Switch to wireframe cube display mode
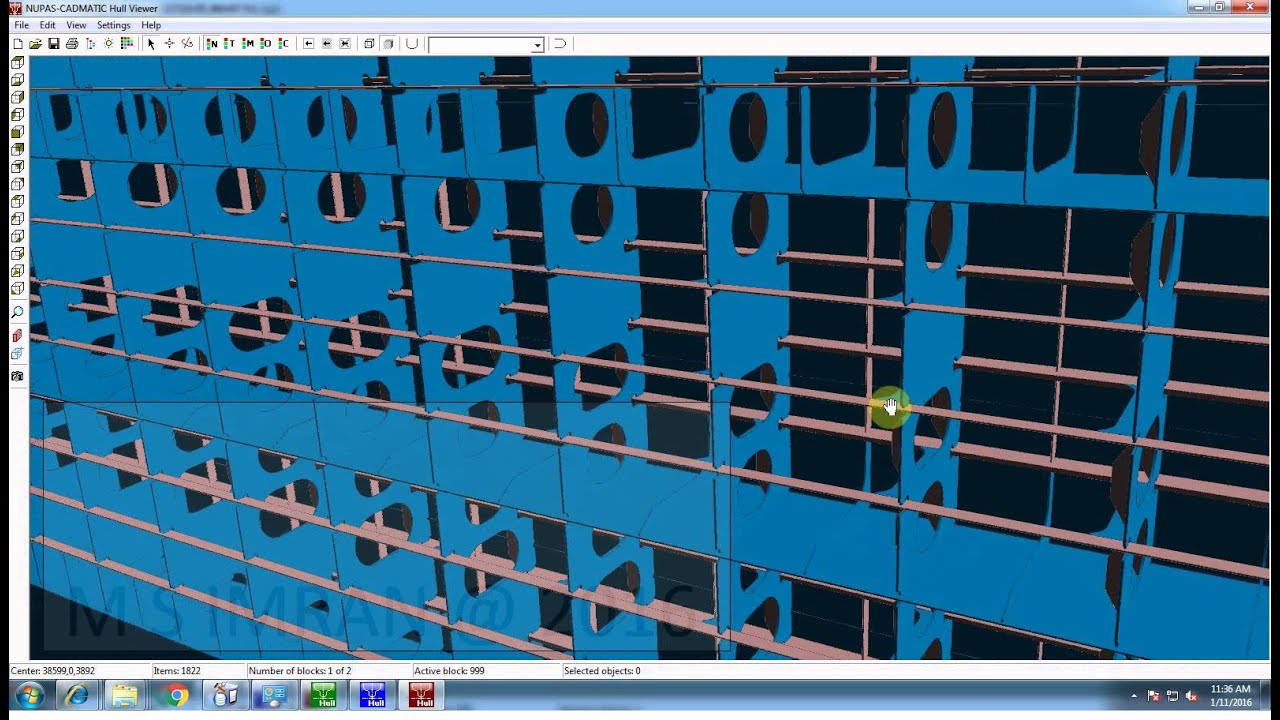The width and height of the screenshot is (1280, 720). click(x=369, y=44)
